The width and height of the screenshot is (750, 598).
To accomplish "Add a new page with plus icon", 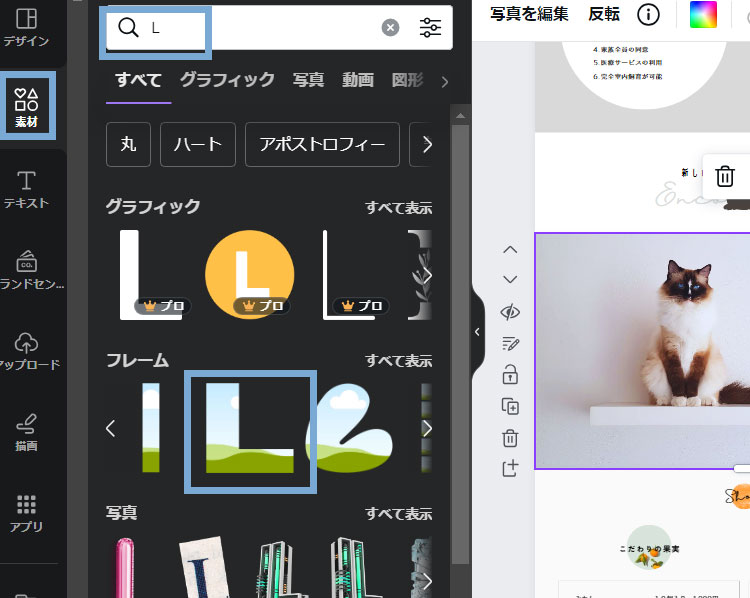I will tap(510, 468).
